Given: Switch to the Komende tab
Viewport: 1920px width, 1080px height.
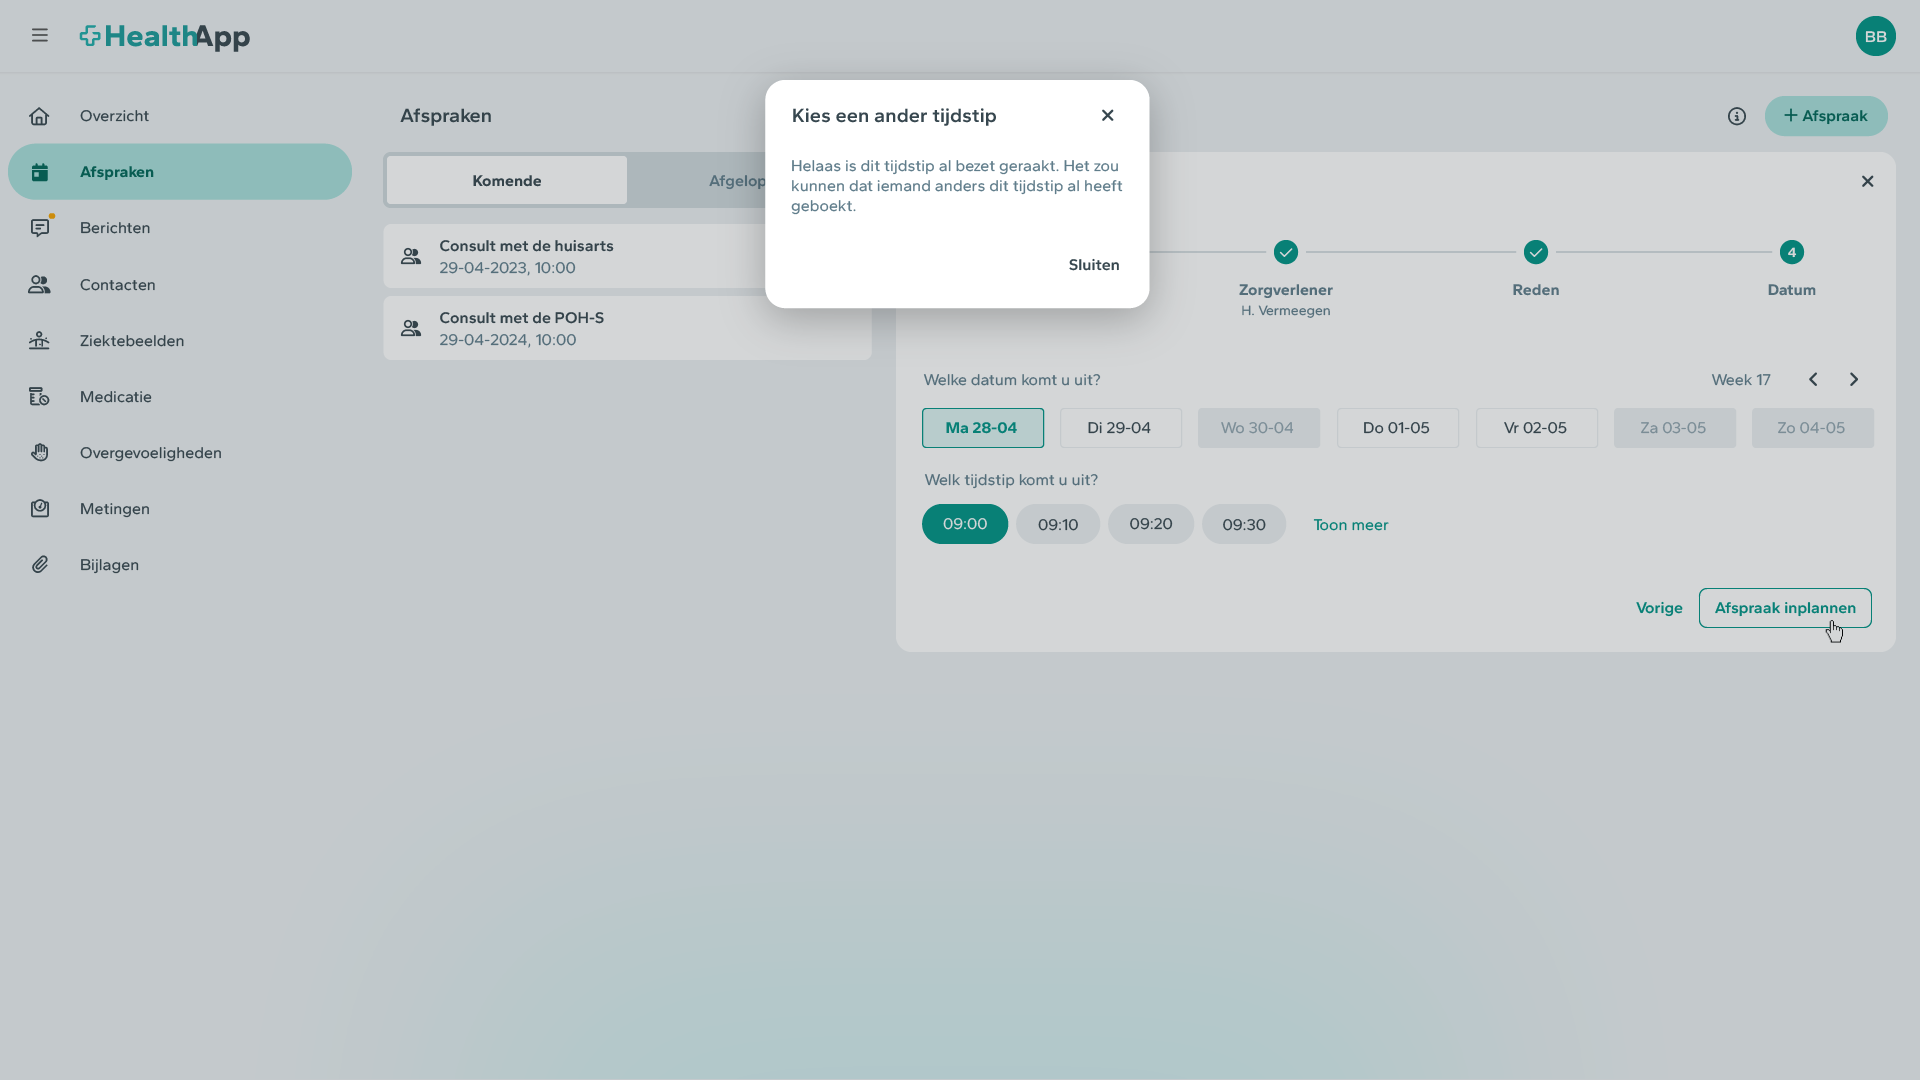Looking at the screenshot, I should point(506,181).
